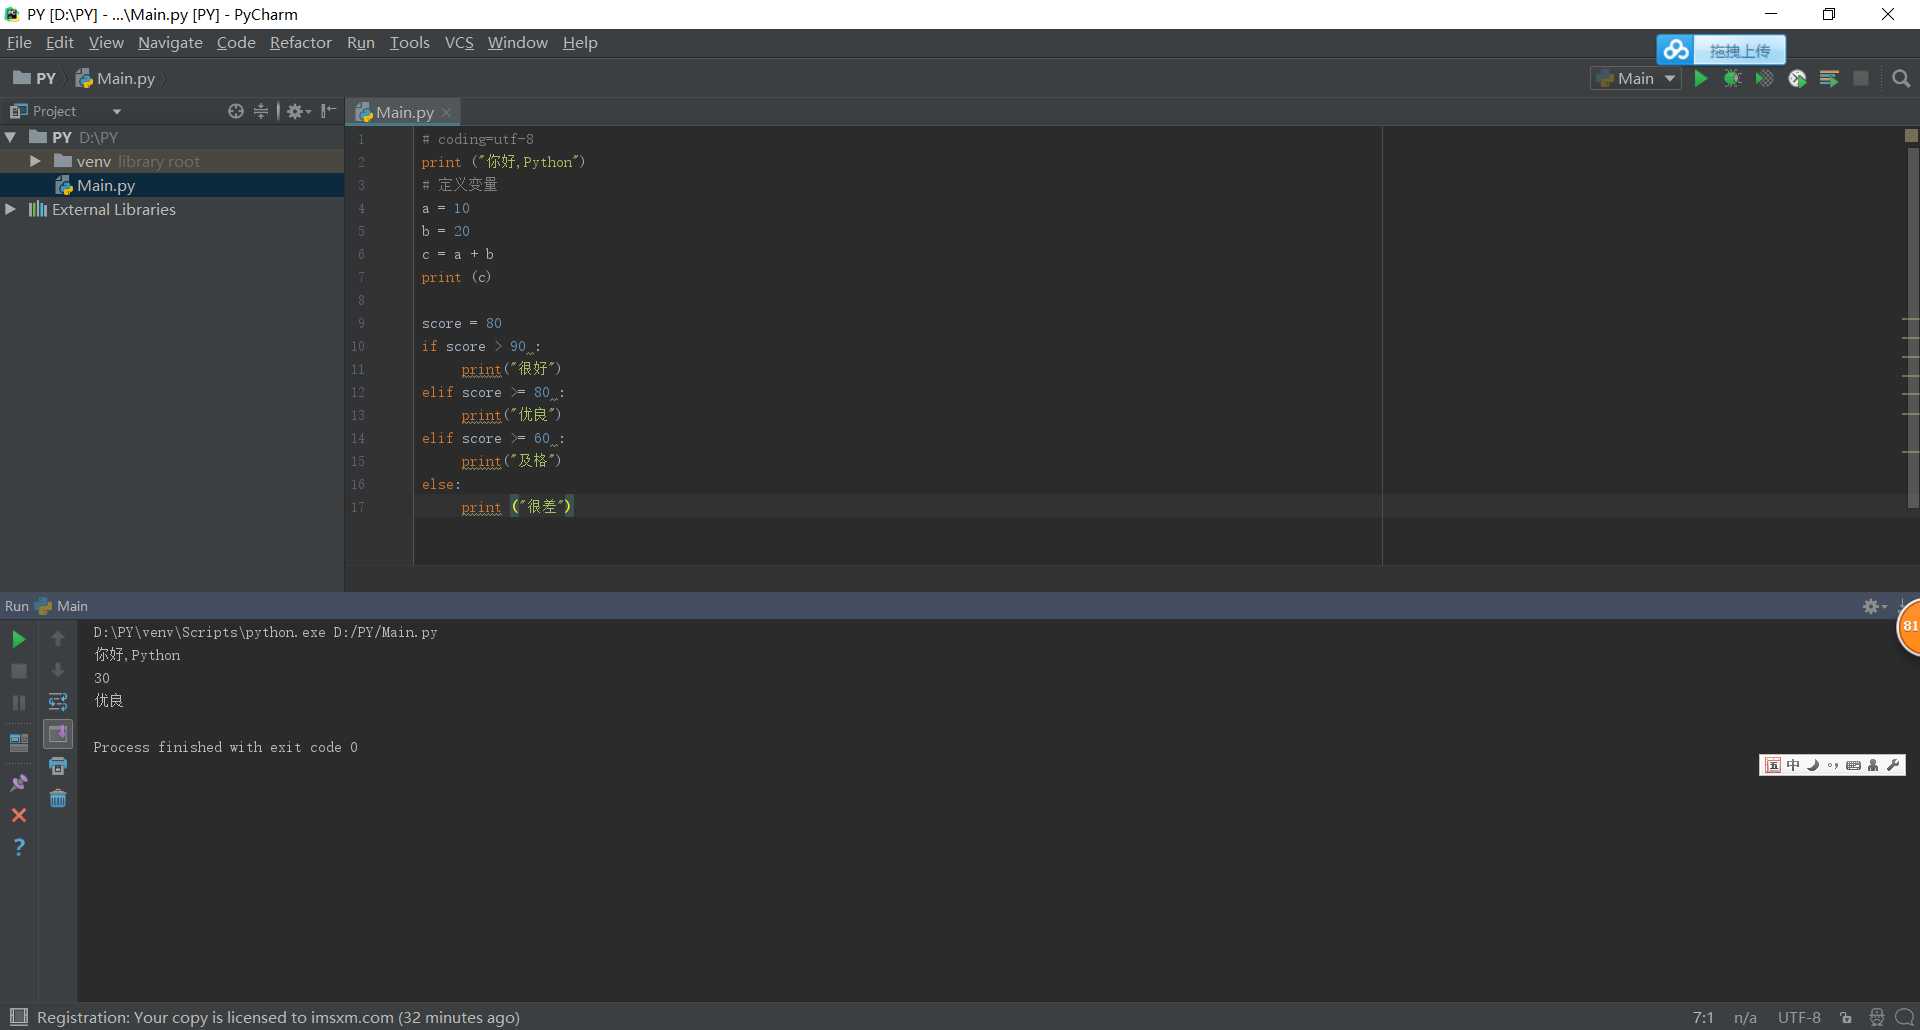Hide the Project tool window
This screenshot has width=1920, height=1030.
pos(328,111)
